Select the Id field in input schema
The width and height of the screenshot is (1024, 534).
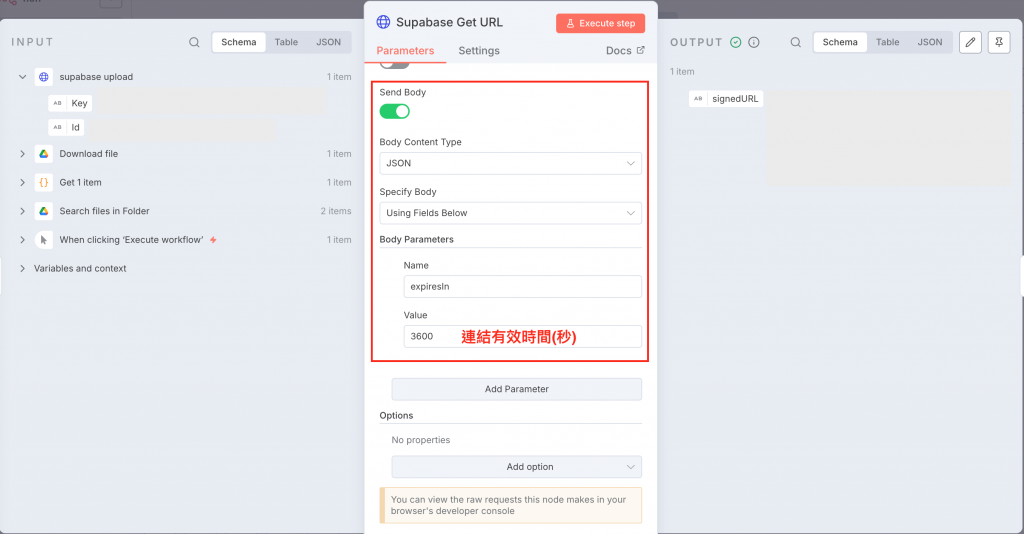(66, 127)
